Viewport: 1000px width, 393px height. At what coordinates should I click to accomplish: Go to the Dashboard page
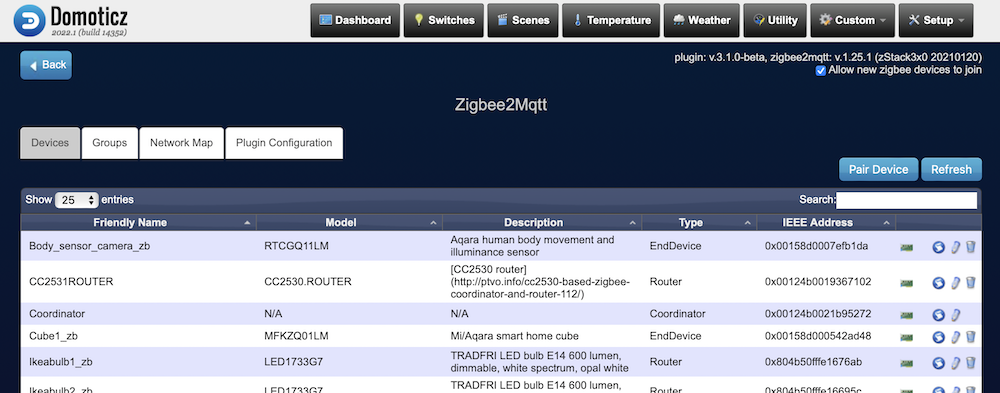(x=355, y=20)
